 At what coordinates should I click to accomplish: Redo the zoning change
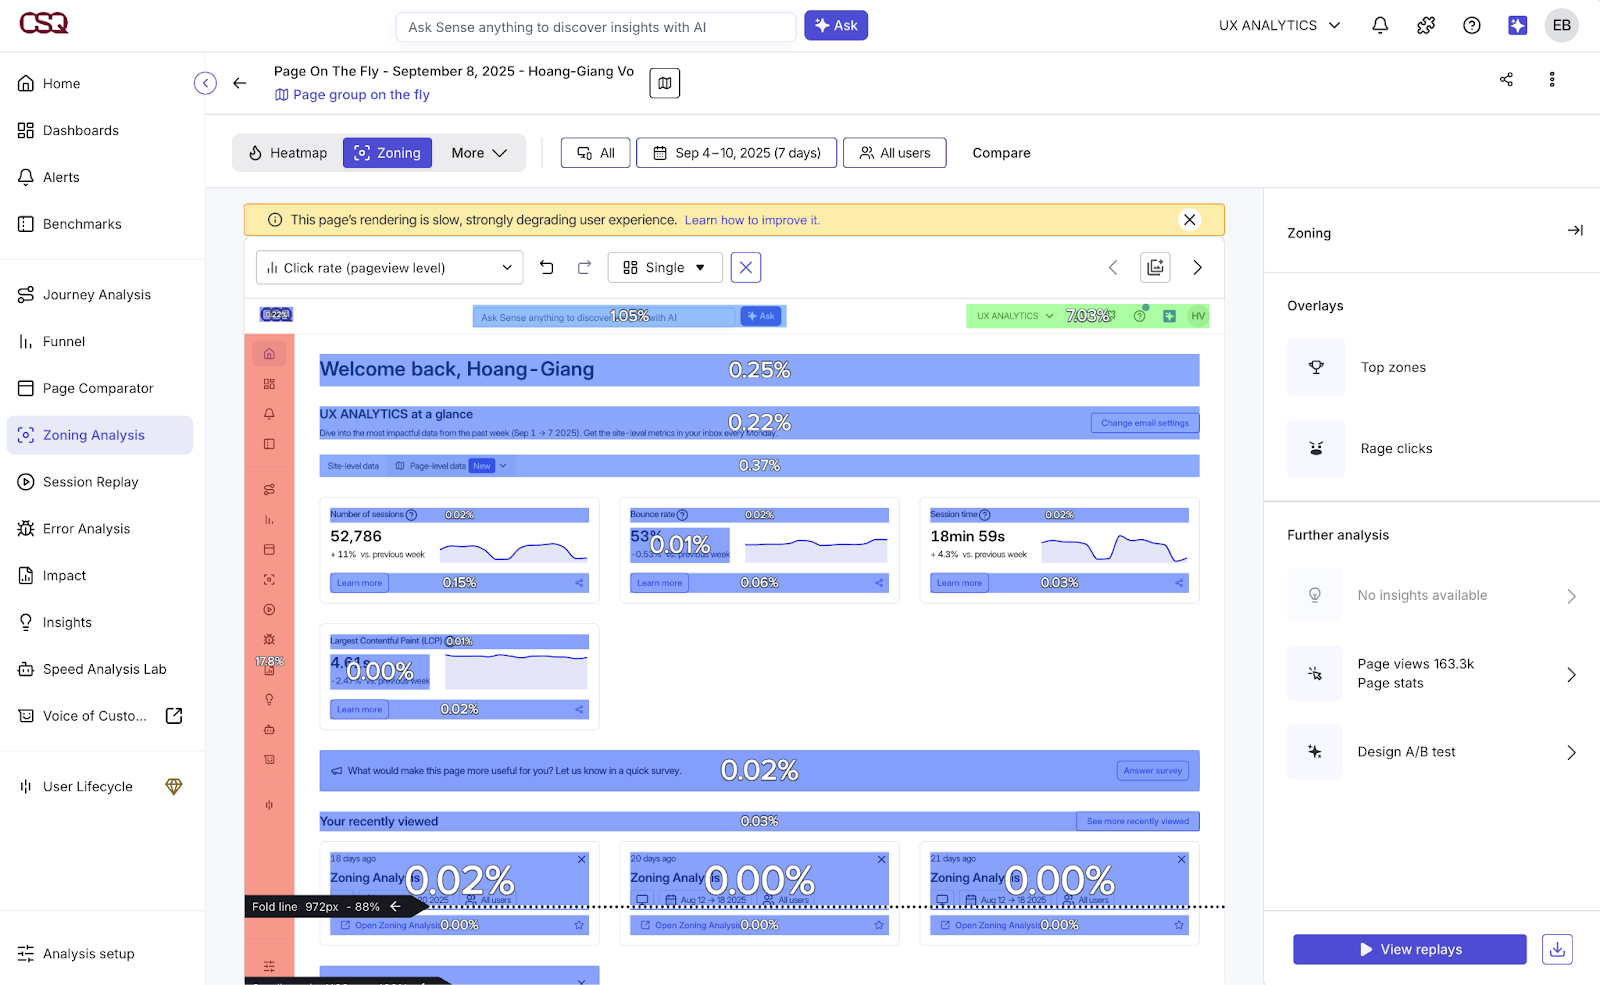pos(585,267)
